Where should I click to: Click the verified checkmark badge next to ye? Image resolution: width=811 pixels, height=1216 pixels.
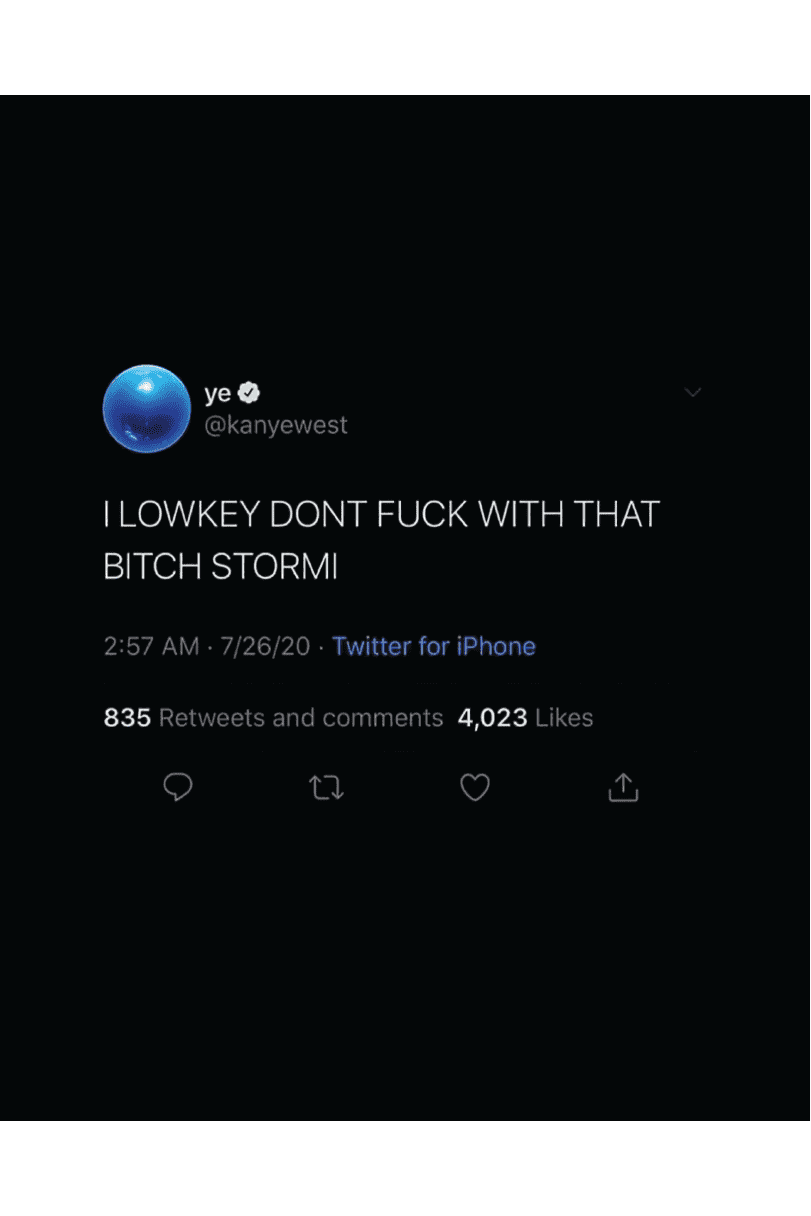click(249, 393)
